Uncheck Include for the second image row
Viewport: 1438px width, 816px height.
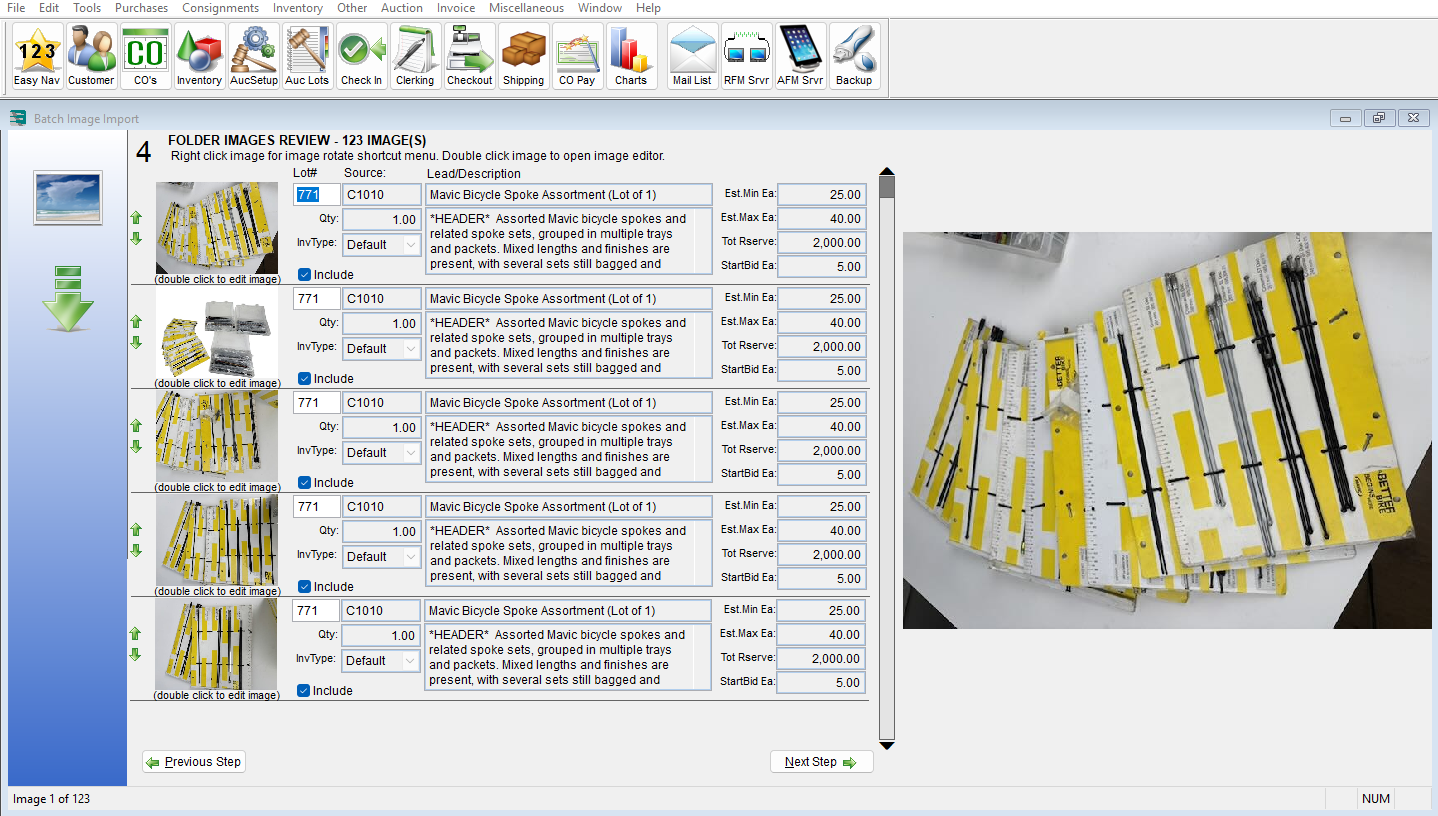[x=304, y=378]
